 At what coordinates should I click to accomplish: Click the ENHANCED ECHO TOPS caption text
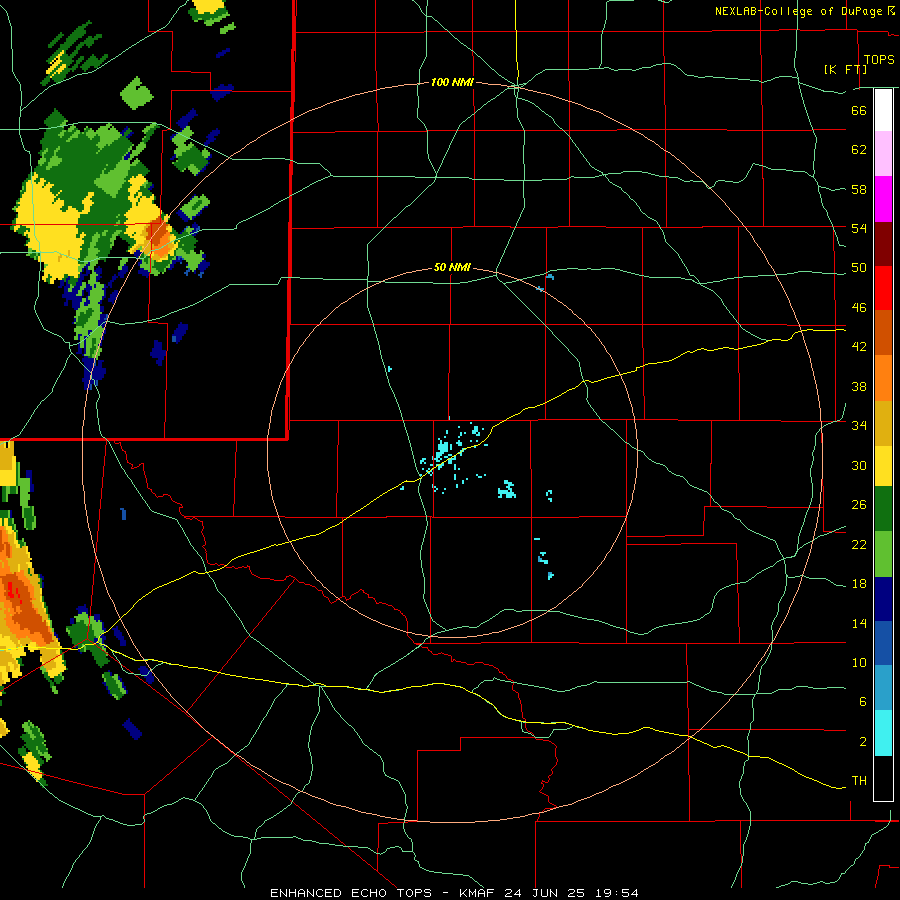pos(351,893)
